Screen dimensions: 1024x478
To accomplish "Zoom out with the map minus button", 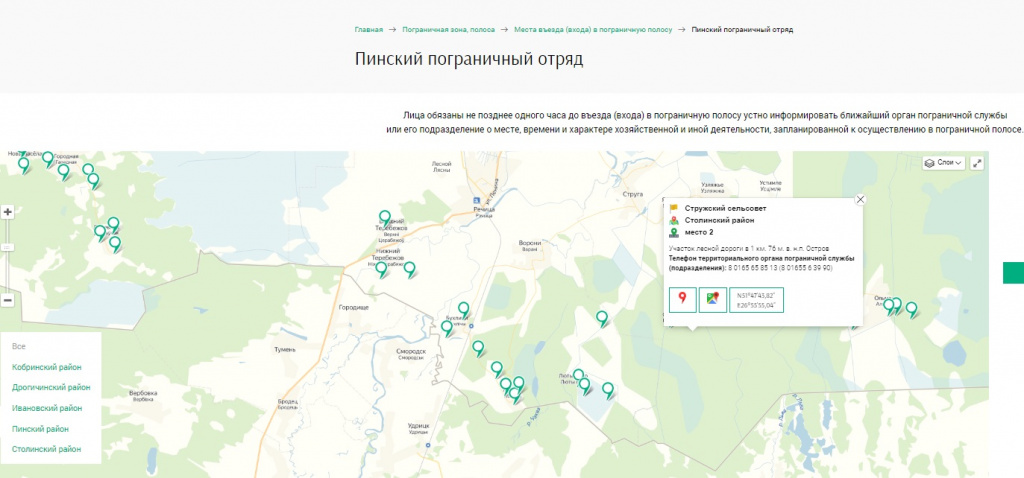I will tap(8, 300).
